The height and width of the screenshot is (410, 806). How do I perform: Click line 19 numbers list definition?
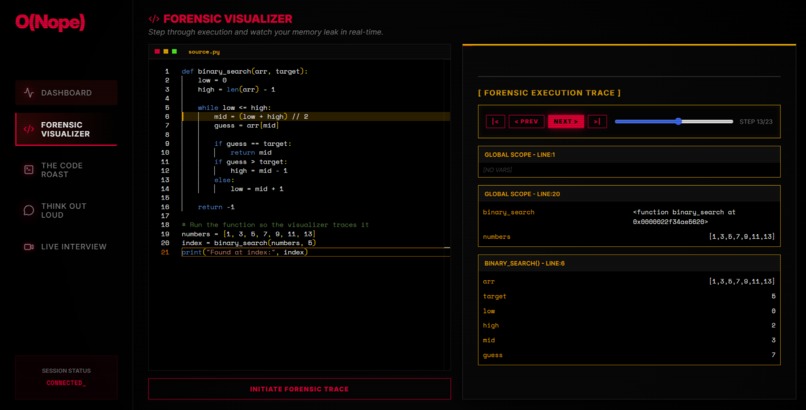tap(248, 234)
